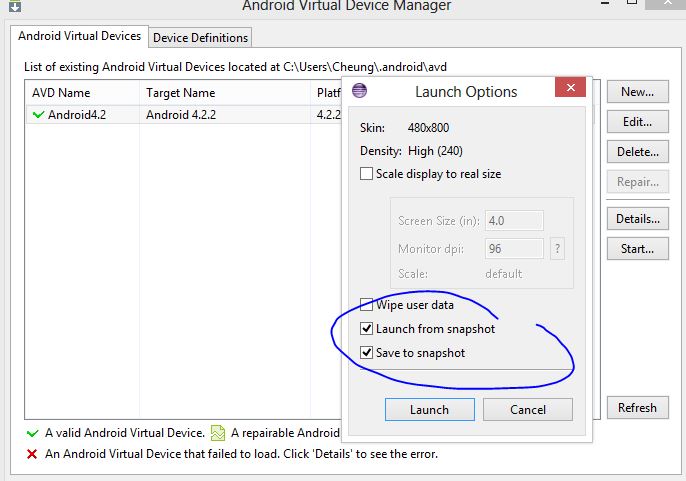Click the New... button
Image resolution: width=686 pixels, height=481 pixels.
tap(637, 92)
